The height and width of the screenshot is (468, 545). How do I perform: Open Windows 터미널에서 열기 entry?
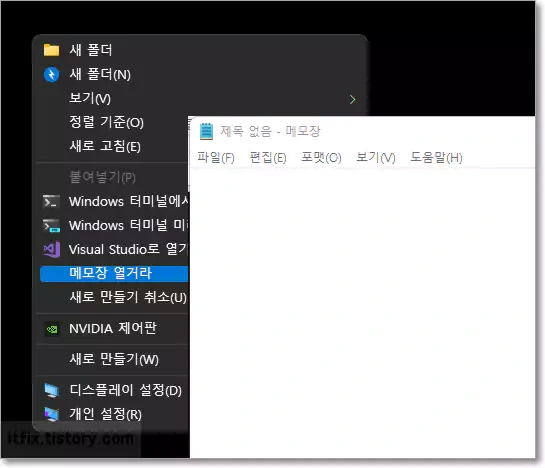tap(114, 201)
